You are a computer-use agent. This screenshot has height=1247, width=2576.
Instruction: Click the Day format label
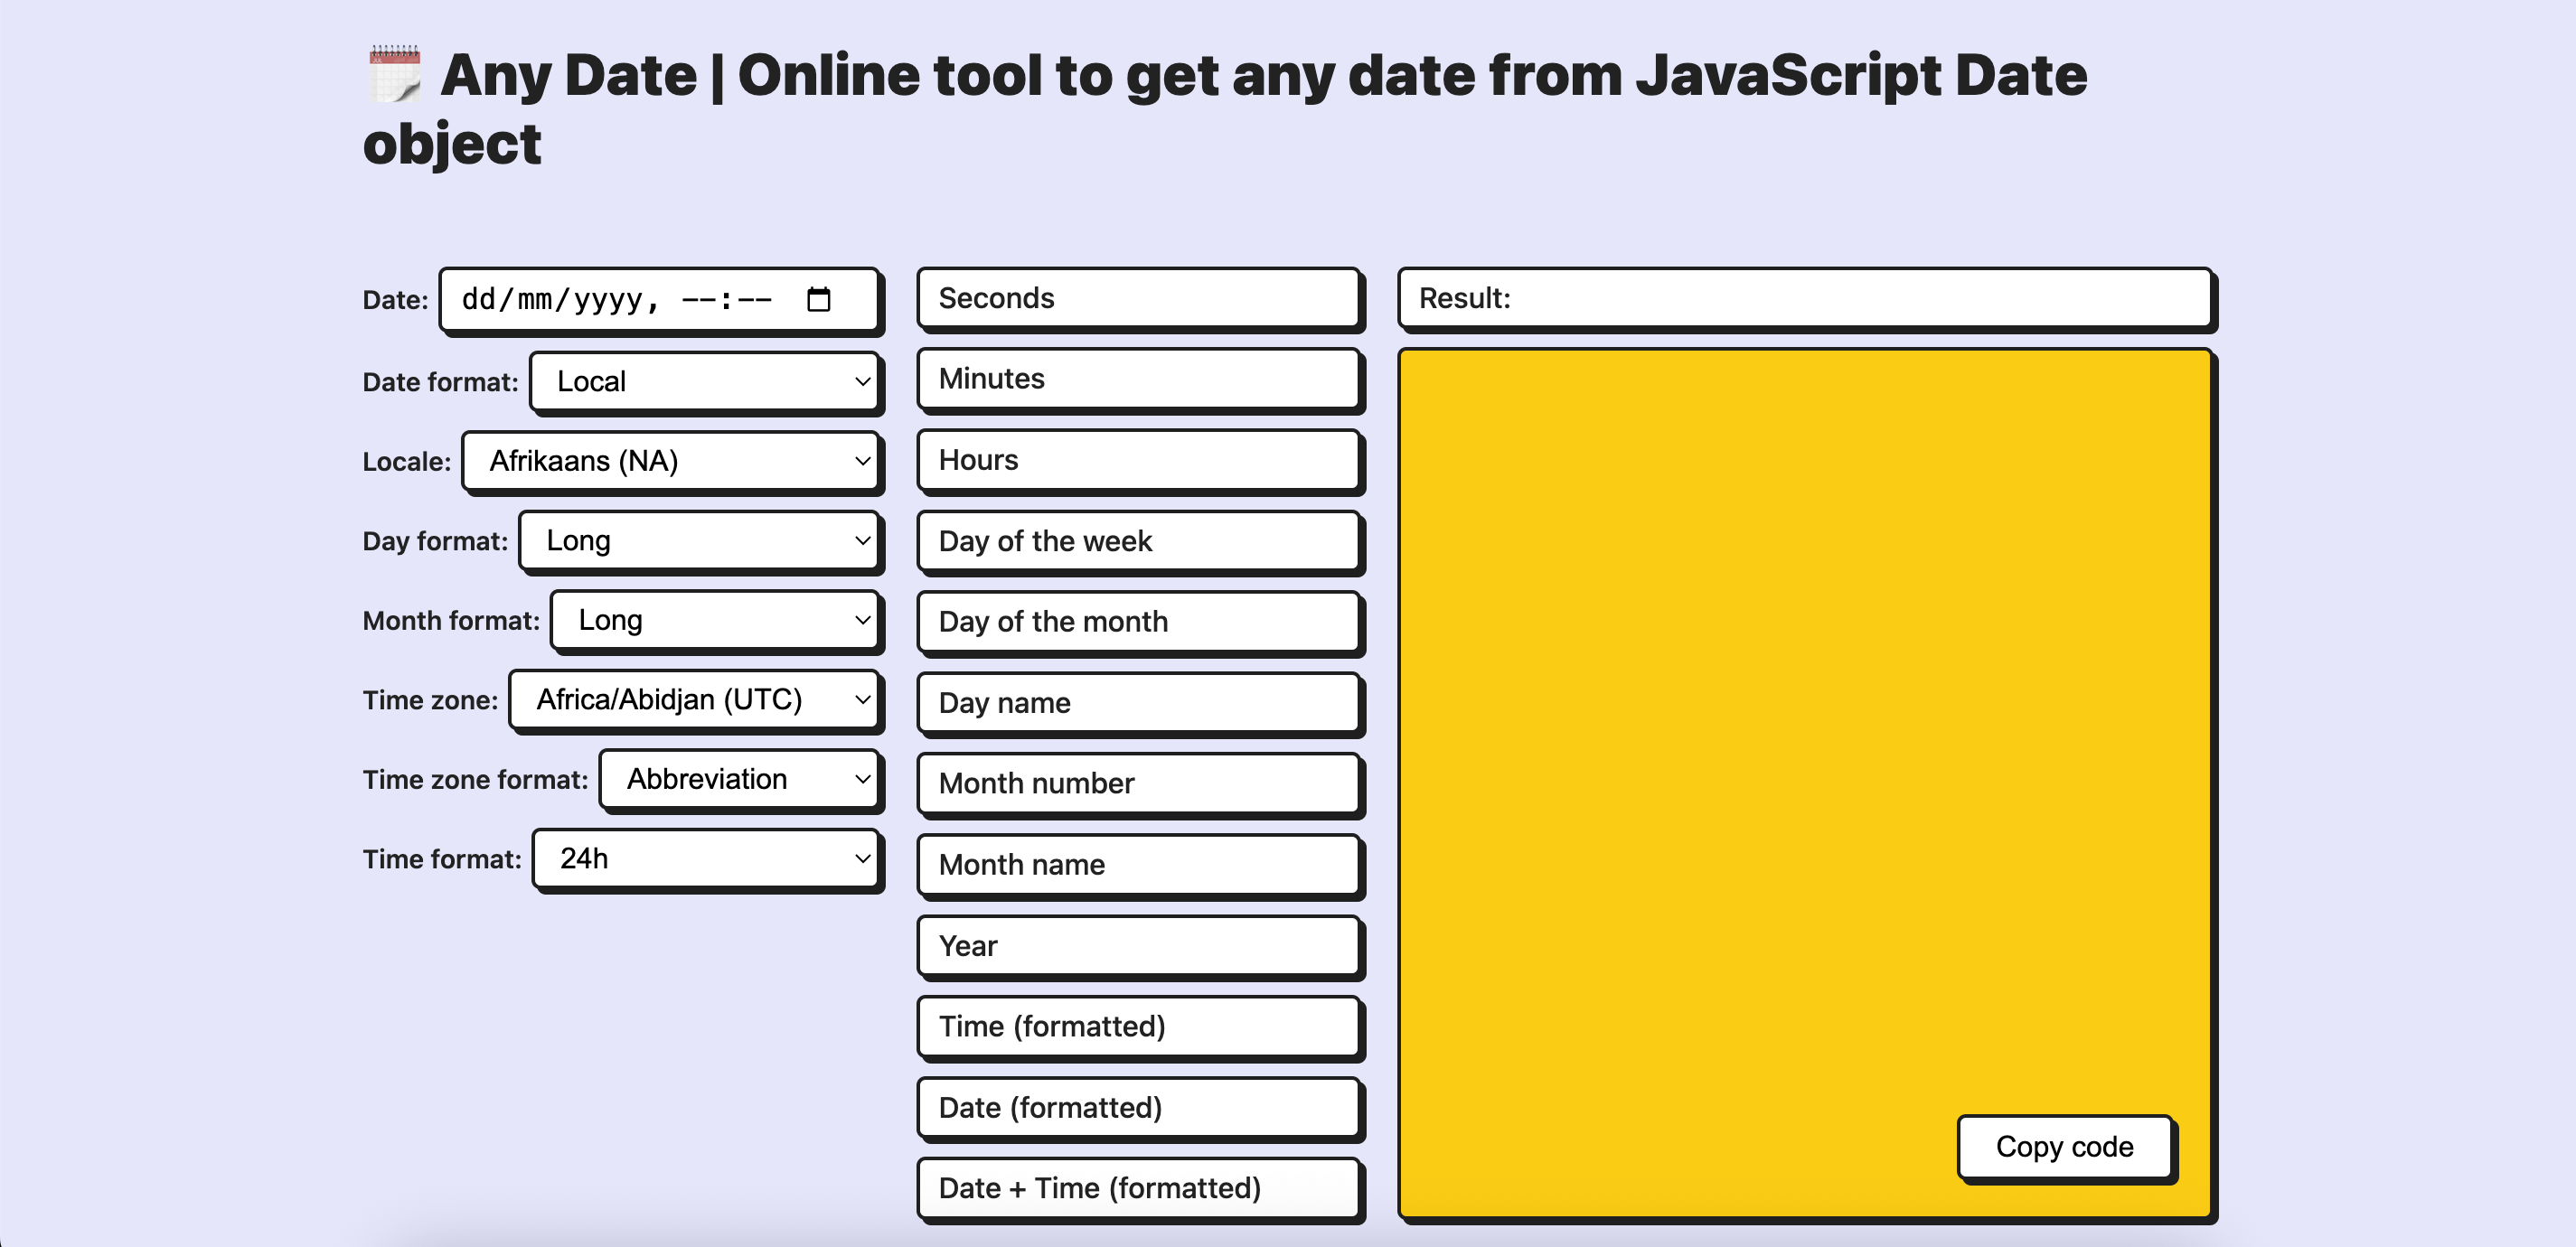click(x=435, y=541)
